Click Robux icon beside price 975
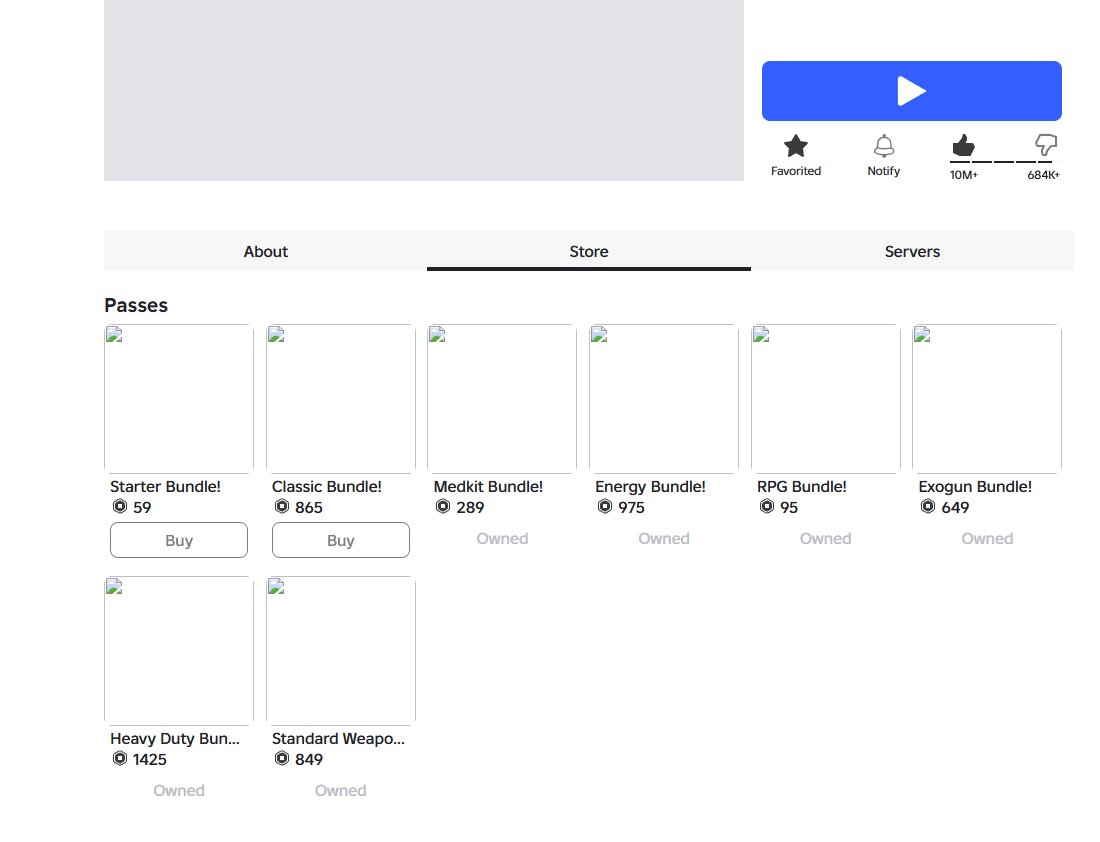 click(x=605, y=507)
